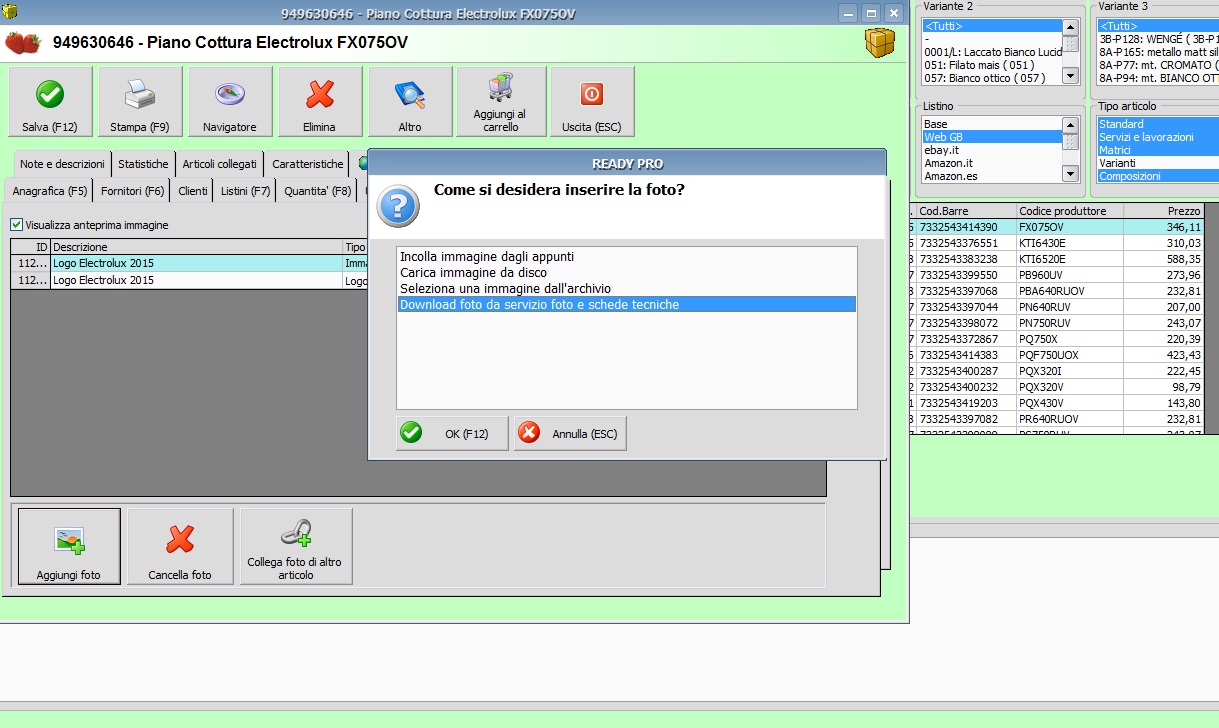Click the Aggiungi foto button

[x=69, y=546]
